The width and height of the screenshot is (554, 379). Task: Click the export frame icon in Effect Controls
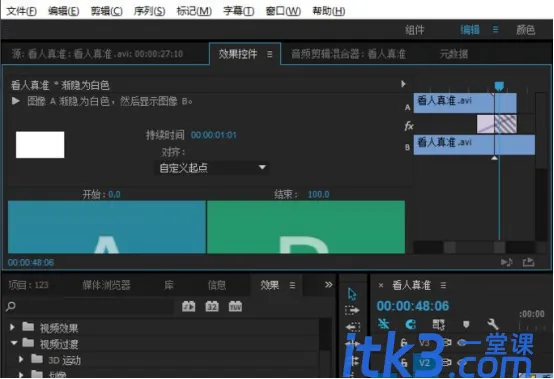[529, 262]
